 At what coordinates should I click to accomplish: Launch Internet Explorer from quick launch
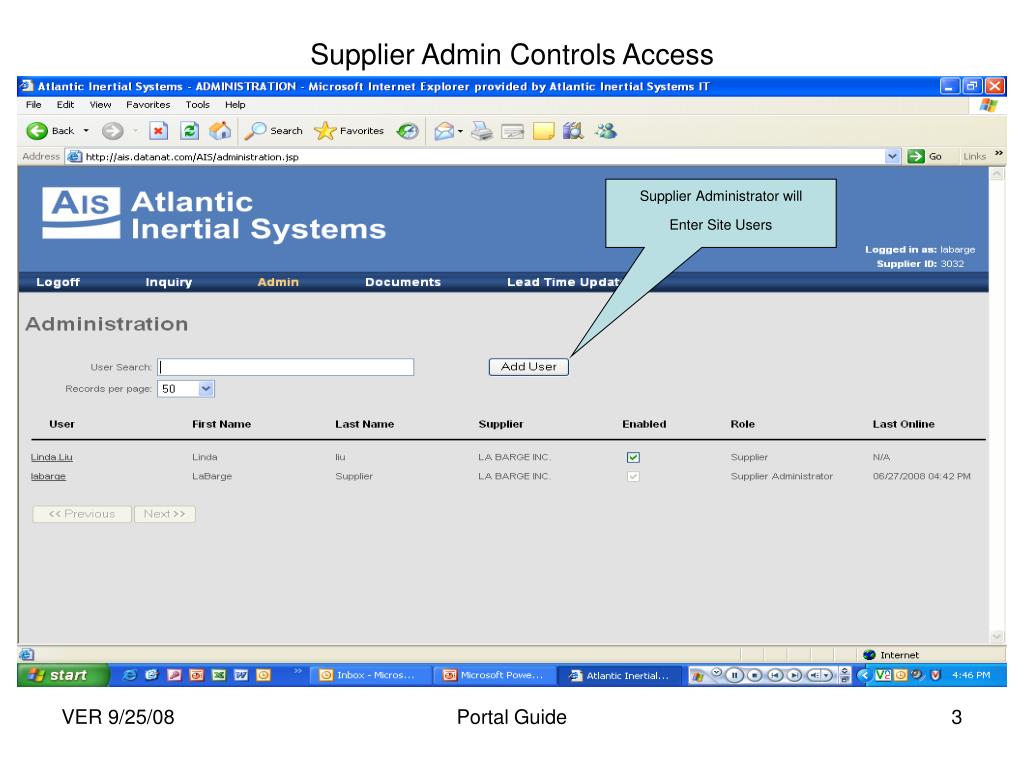(129, 675)
